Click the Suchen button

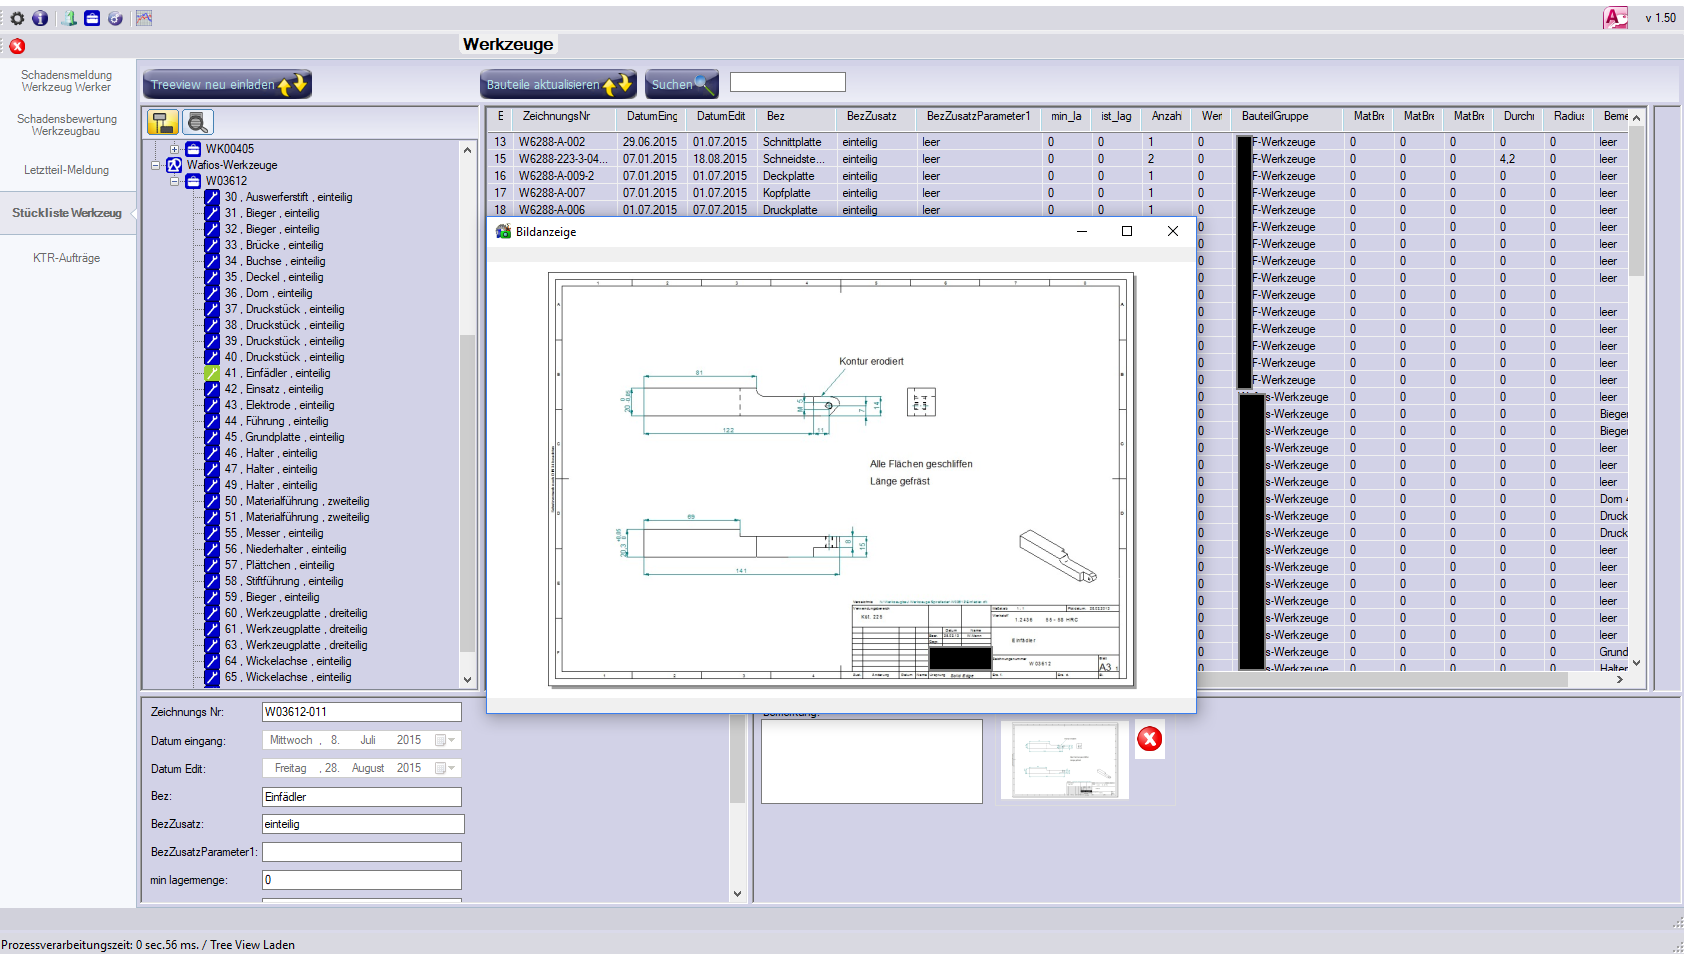click(x=682, y=85)
